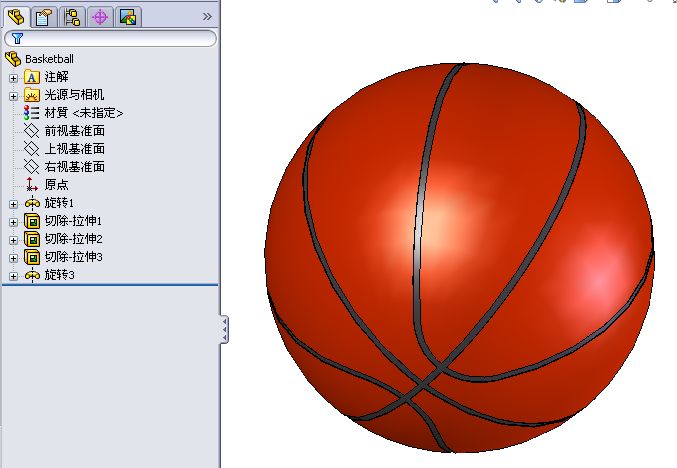Click the Basketball part icon
Screen dimensions: 677x468
13,59
